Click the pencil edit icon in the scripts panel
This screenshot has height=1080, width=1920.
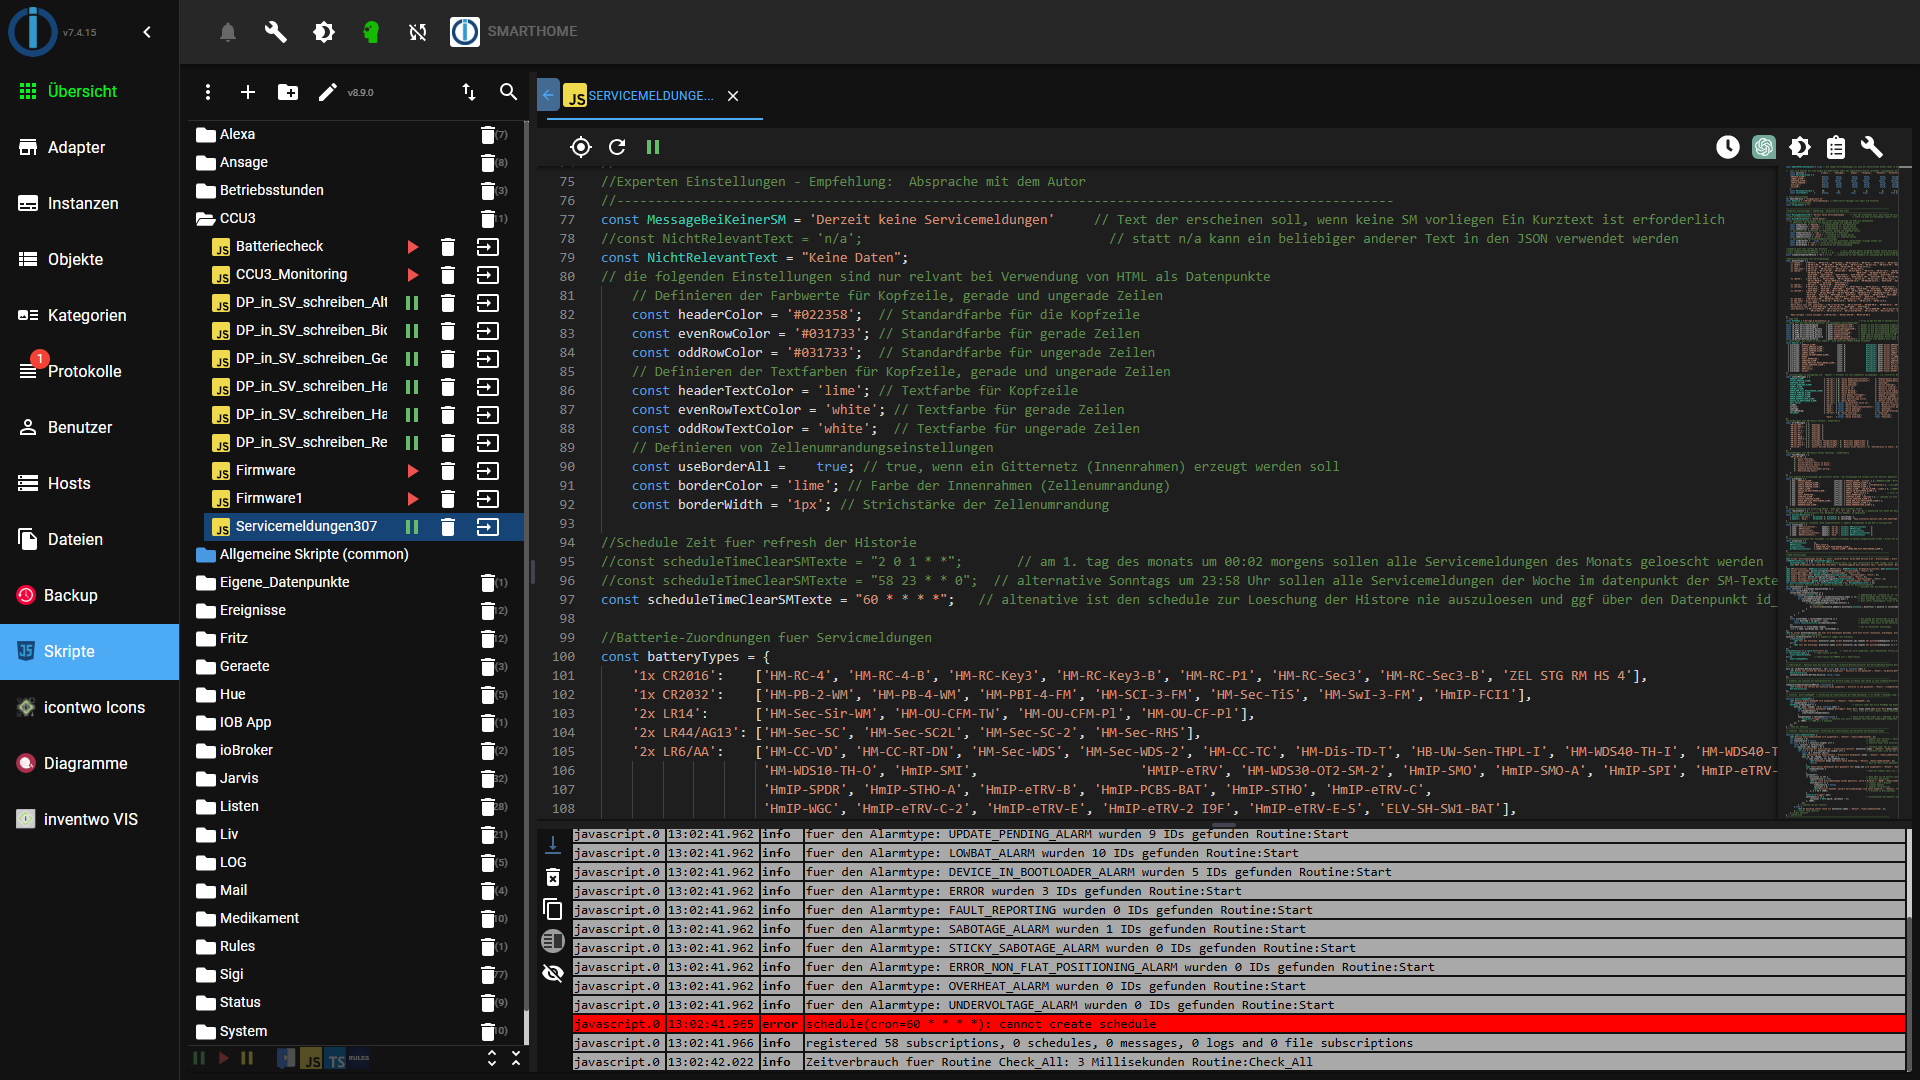[x=327, y=92]
